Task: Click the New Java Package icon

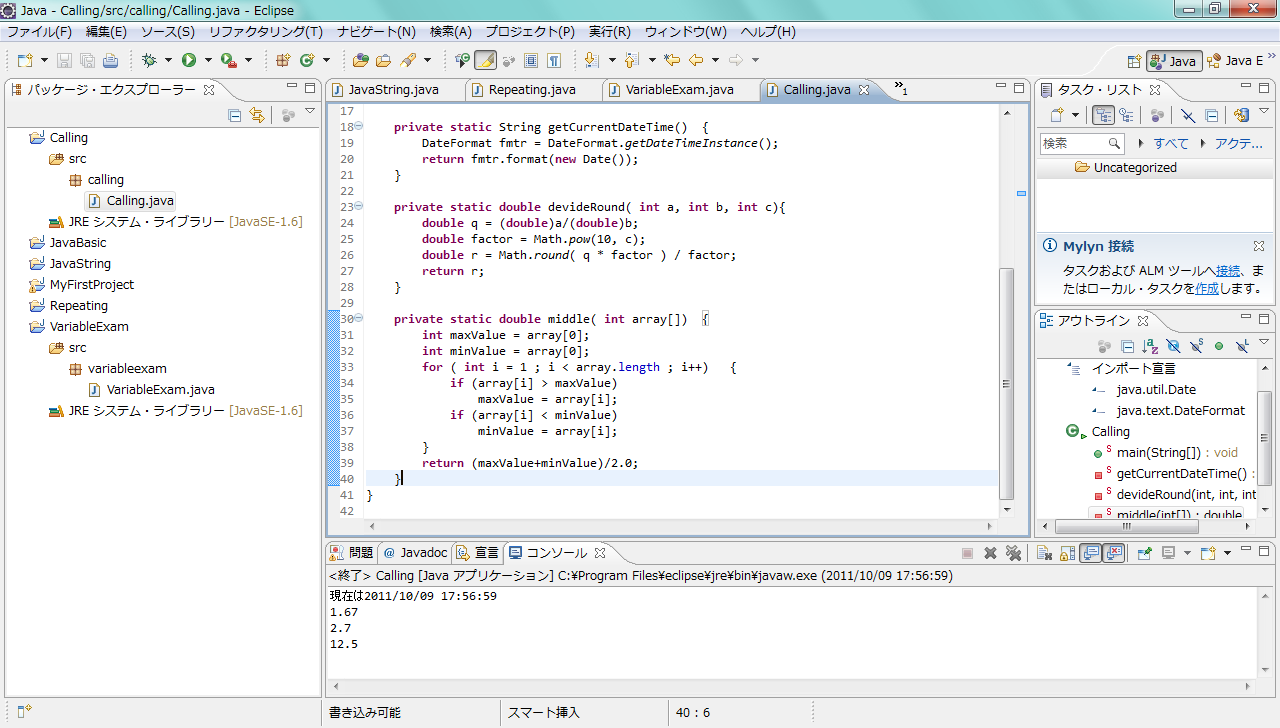Action: pos(283,60)
